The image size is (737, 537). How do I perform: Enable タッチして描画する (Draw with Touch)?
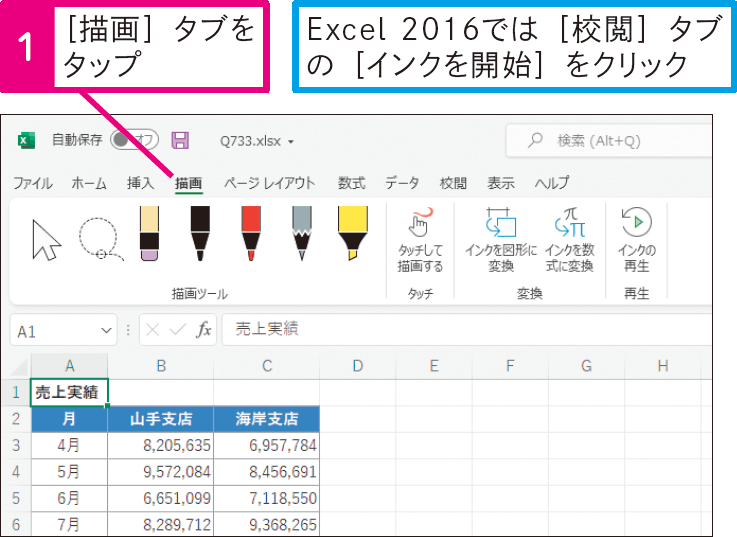[x=420, y=241]
